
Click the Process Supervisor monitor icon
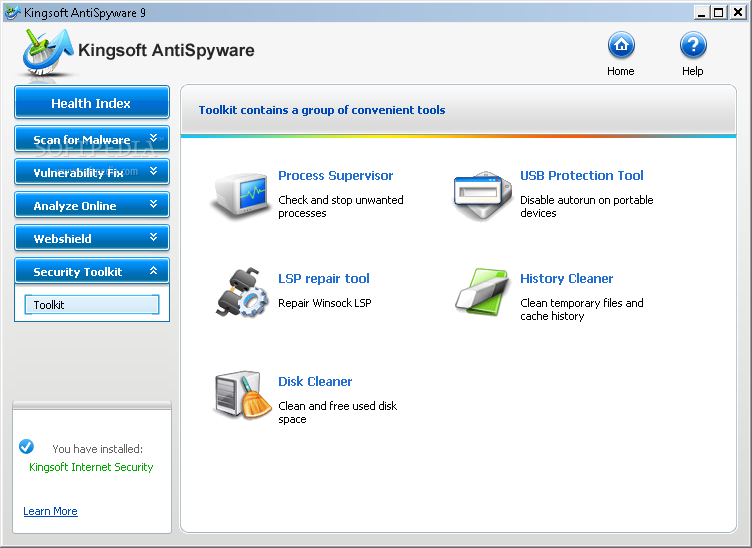tap(241, 195)
